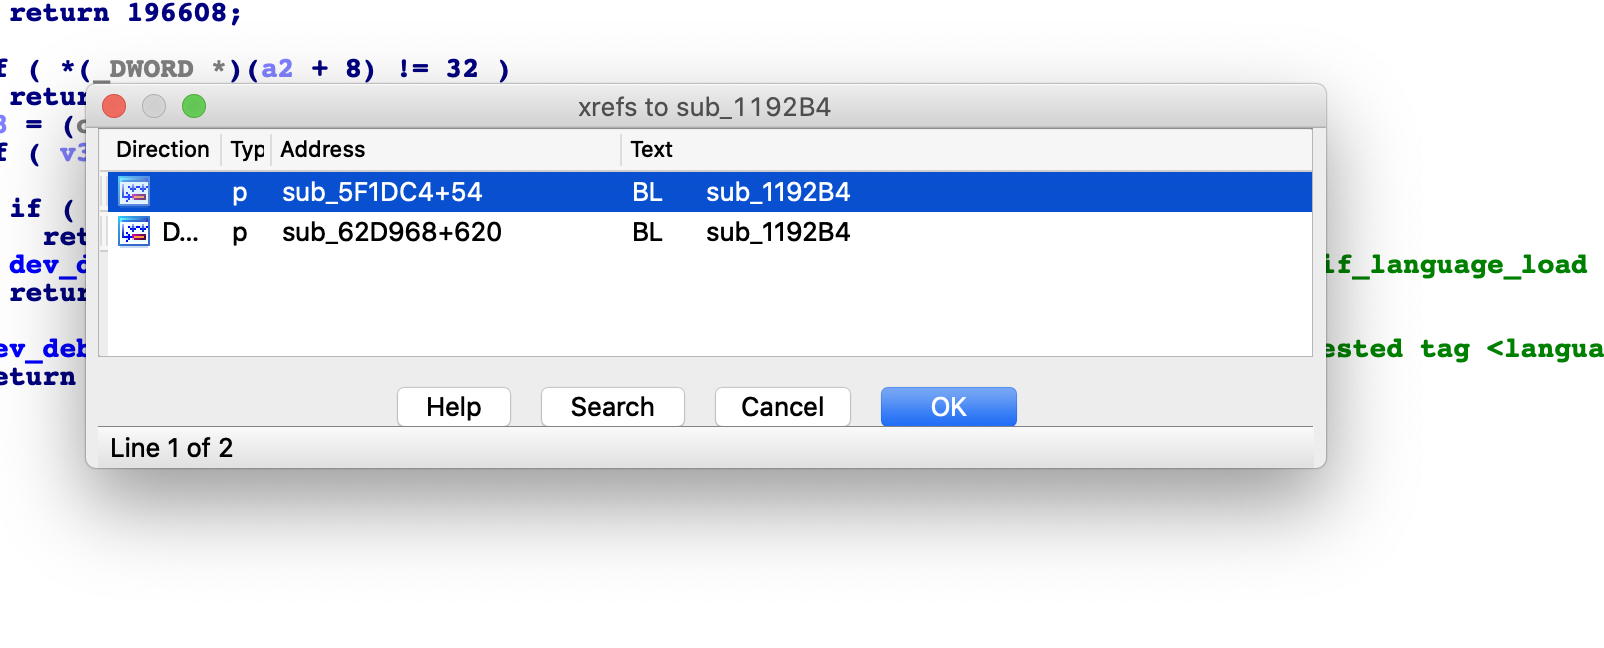Viewport: 1604px width, 648px height.
Task: Sort list by Text column header
Action: tap(967, 149)
